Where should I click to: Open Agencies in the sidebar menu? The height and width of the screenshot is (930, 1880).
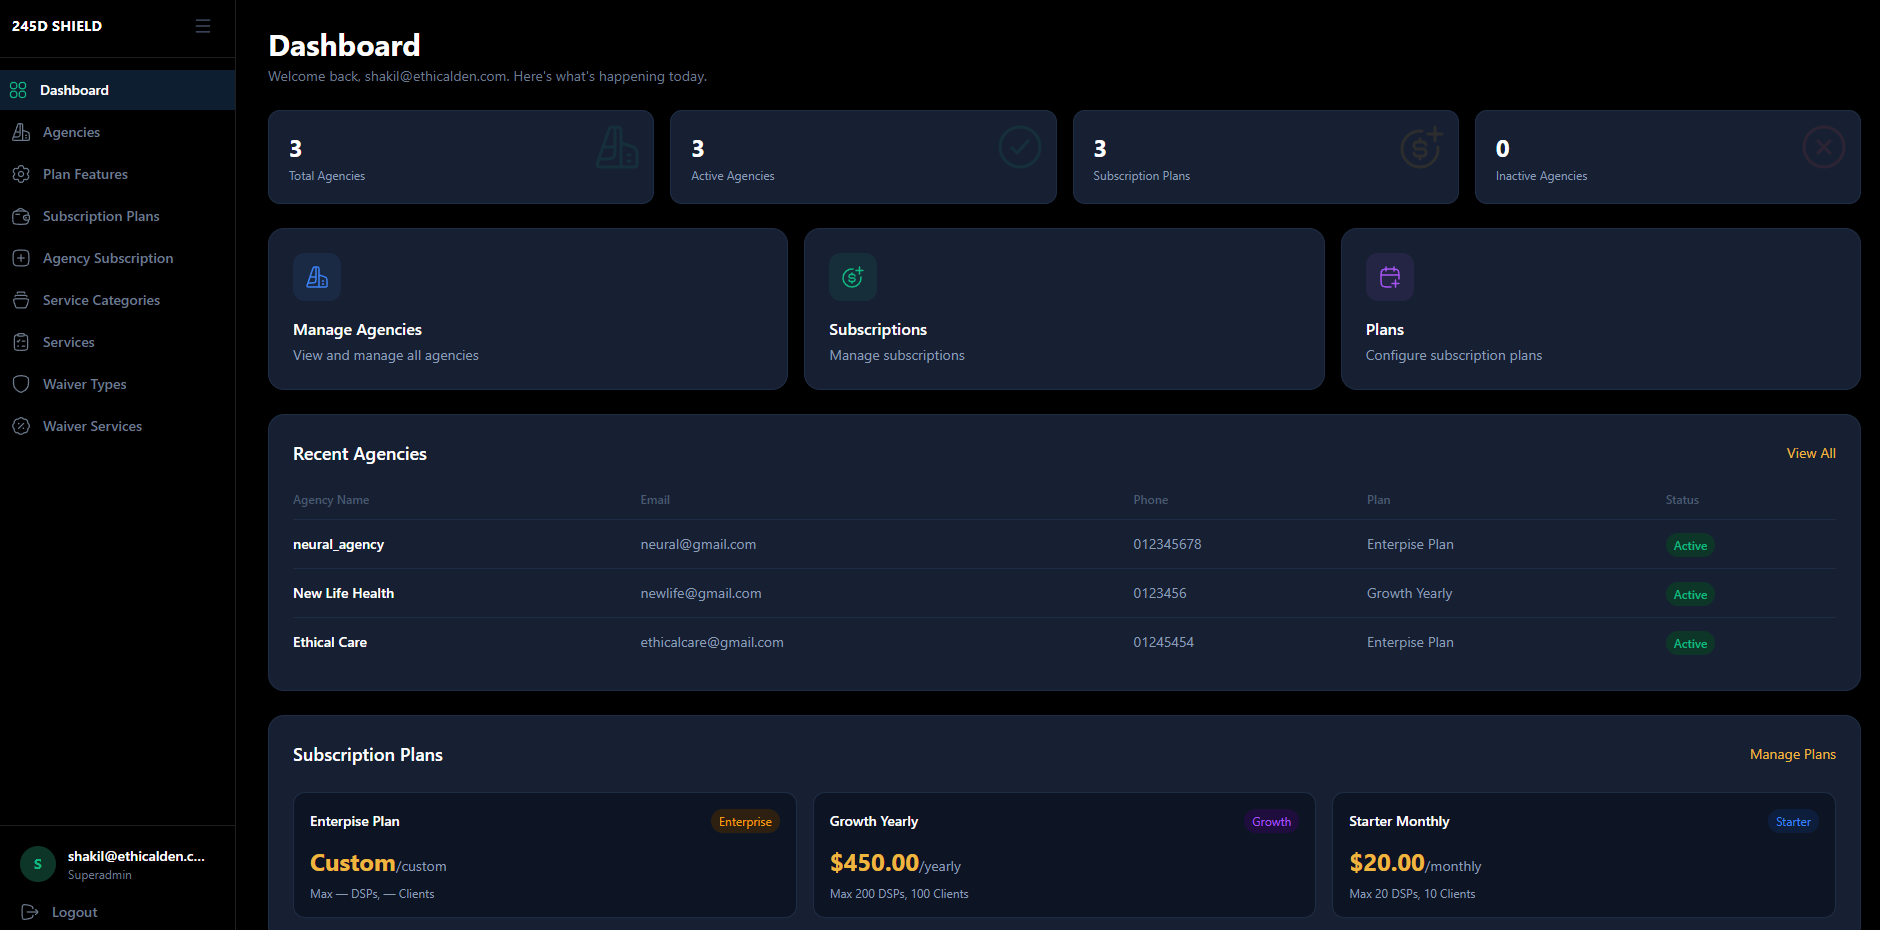pyautogui.click(x=118, y=132)
